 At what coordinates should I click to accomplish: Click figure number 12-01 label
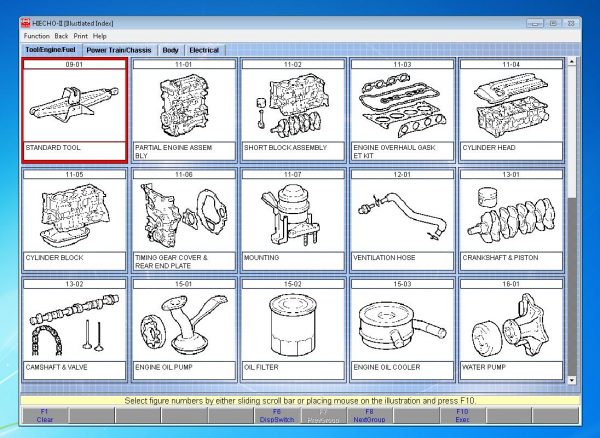point(402,174)
